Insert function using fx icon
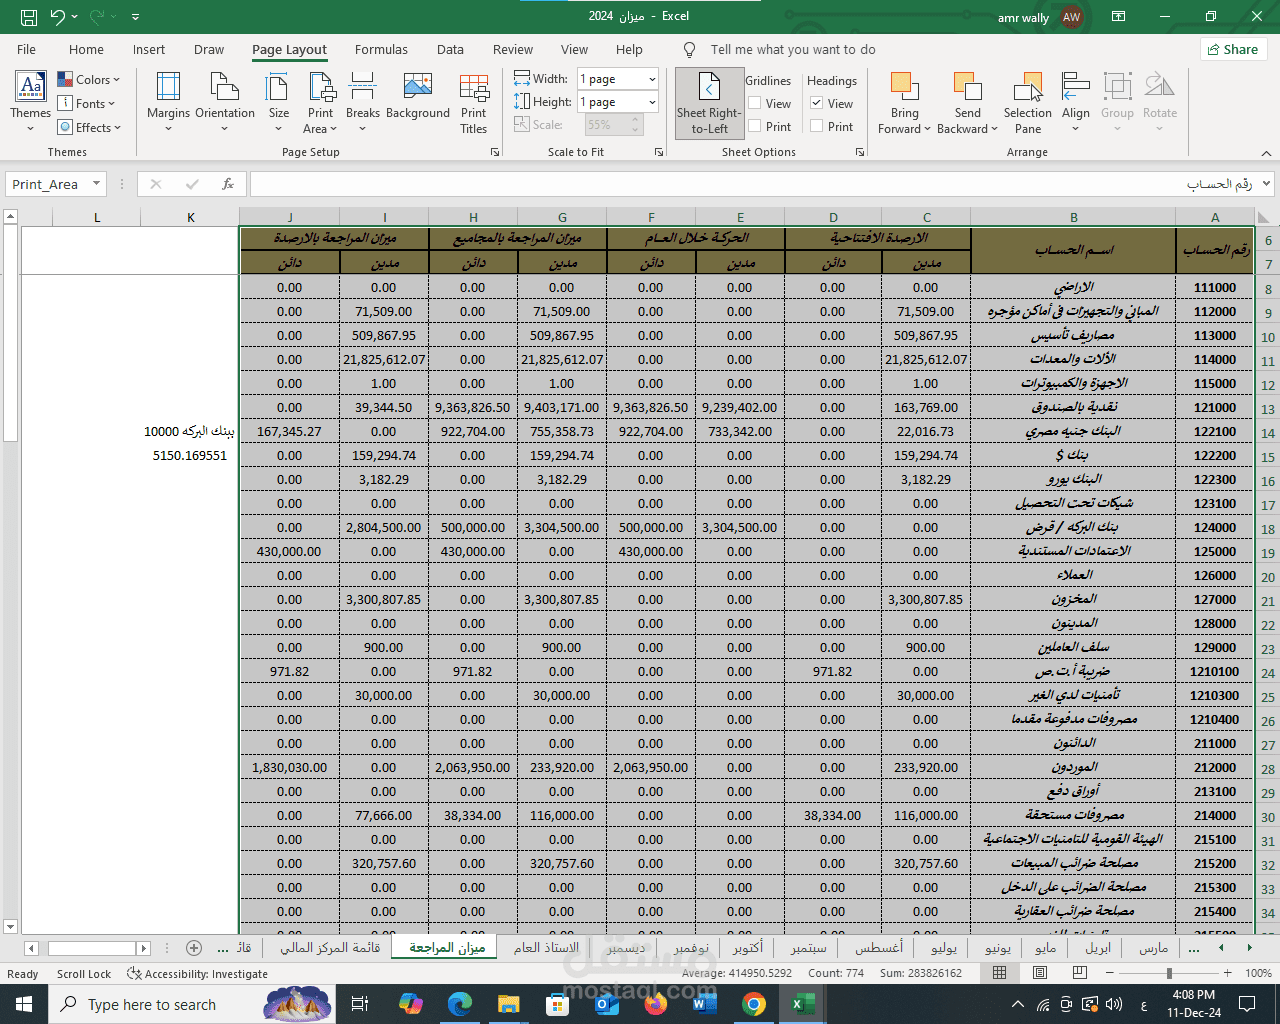 (228, 184)
